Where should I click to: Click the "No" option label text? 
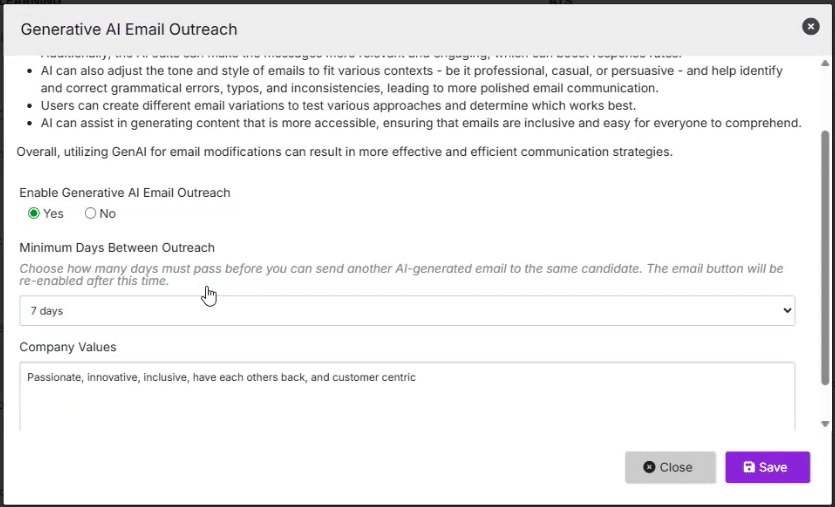[x=108, y=213]
